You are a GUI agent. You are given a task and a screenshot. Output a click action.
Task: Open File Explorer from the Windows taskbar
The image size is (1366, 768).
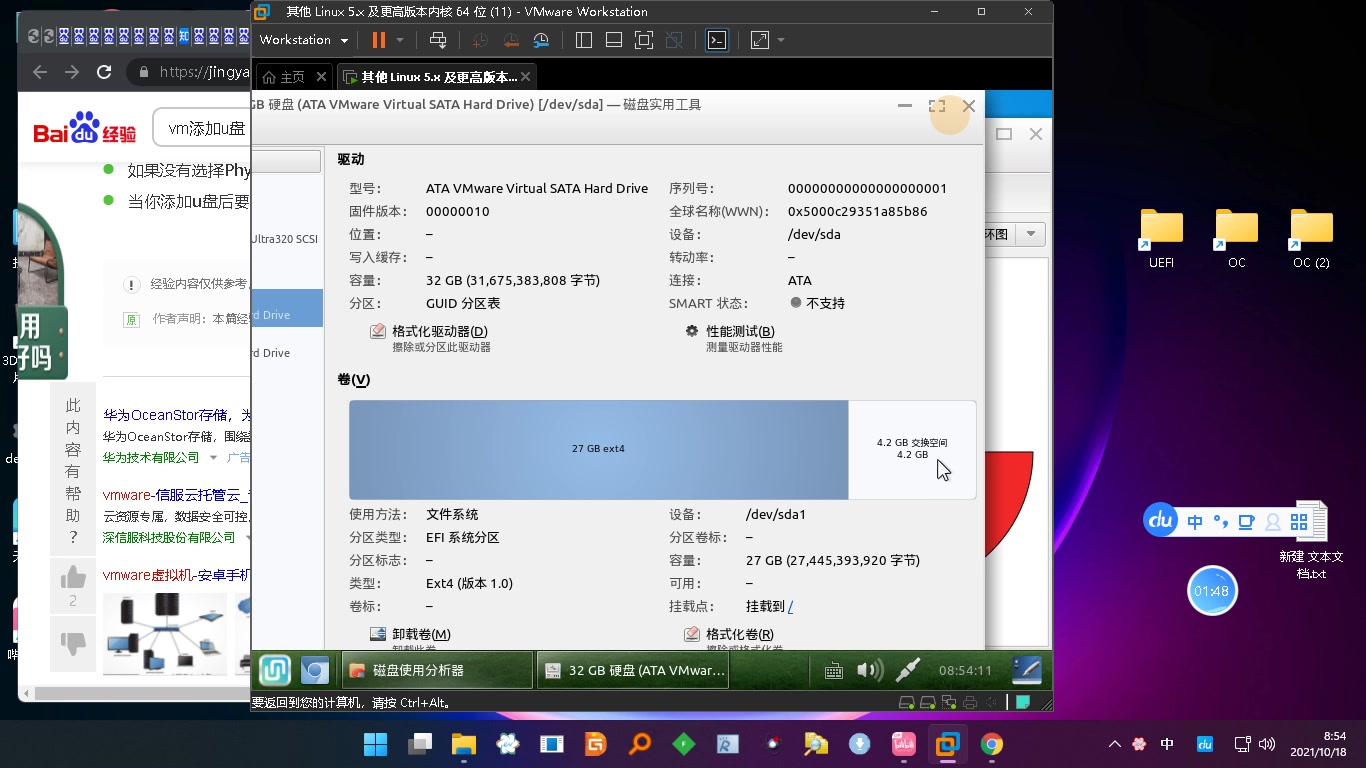(464, 744)
